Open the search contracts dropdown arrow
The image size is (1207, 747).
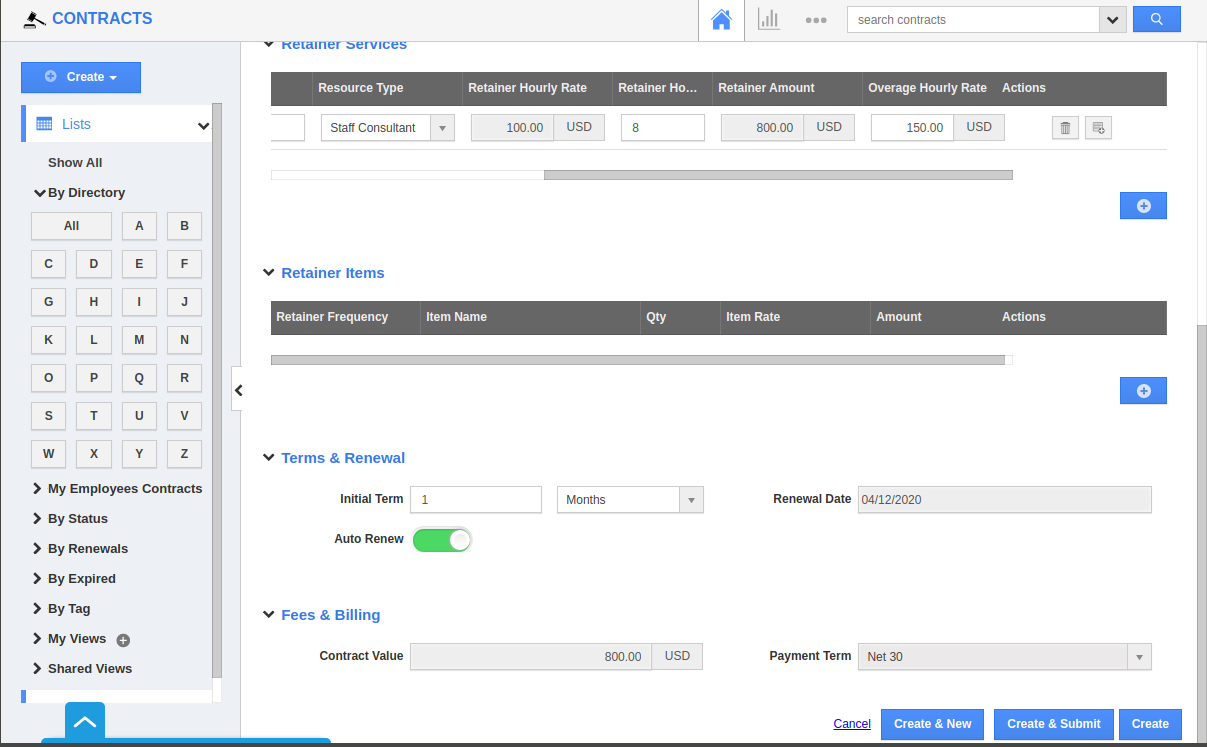coord(1113,20)
